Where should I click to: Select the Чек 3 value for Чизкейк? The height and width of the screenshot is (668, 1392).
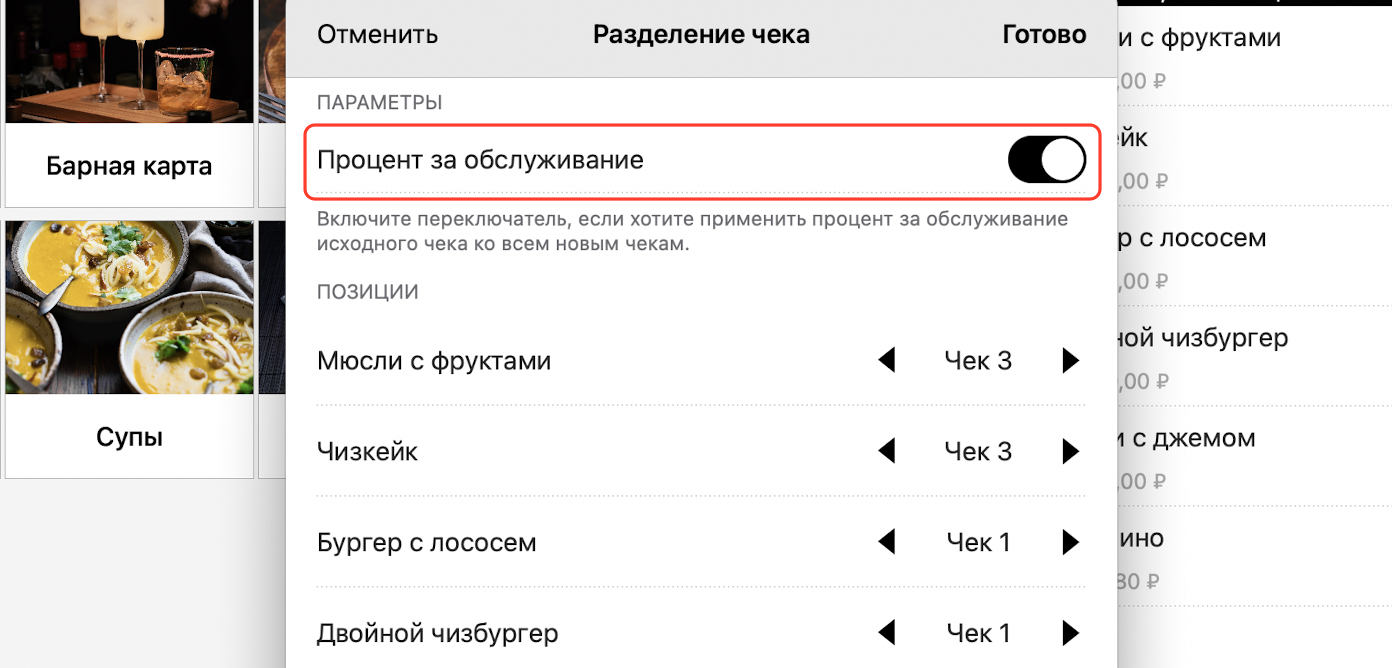coord(978,452)
